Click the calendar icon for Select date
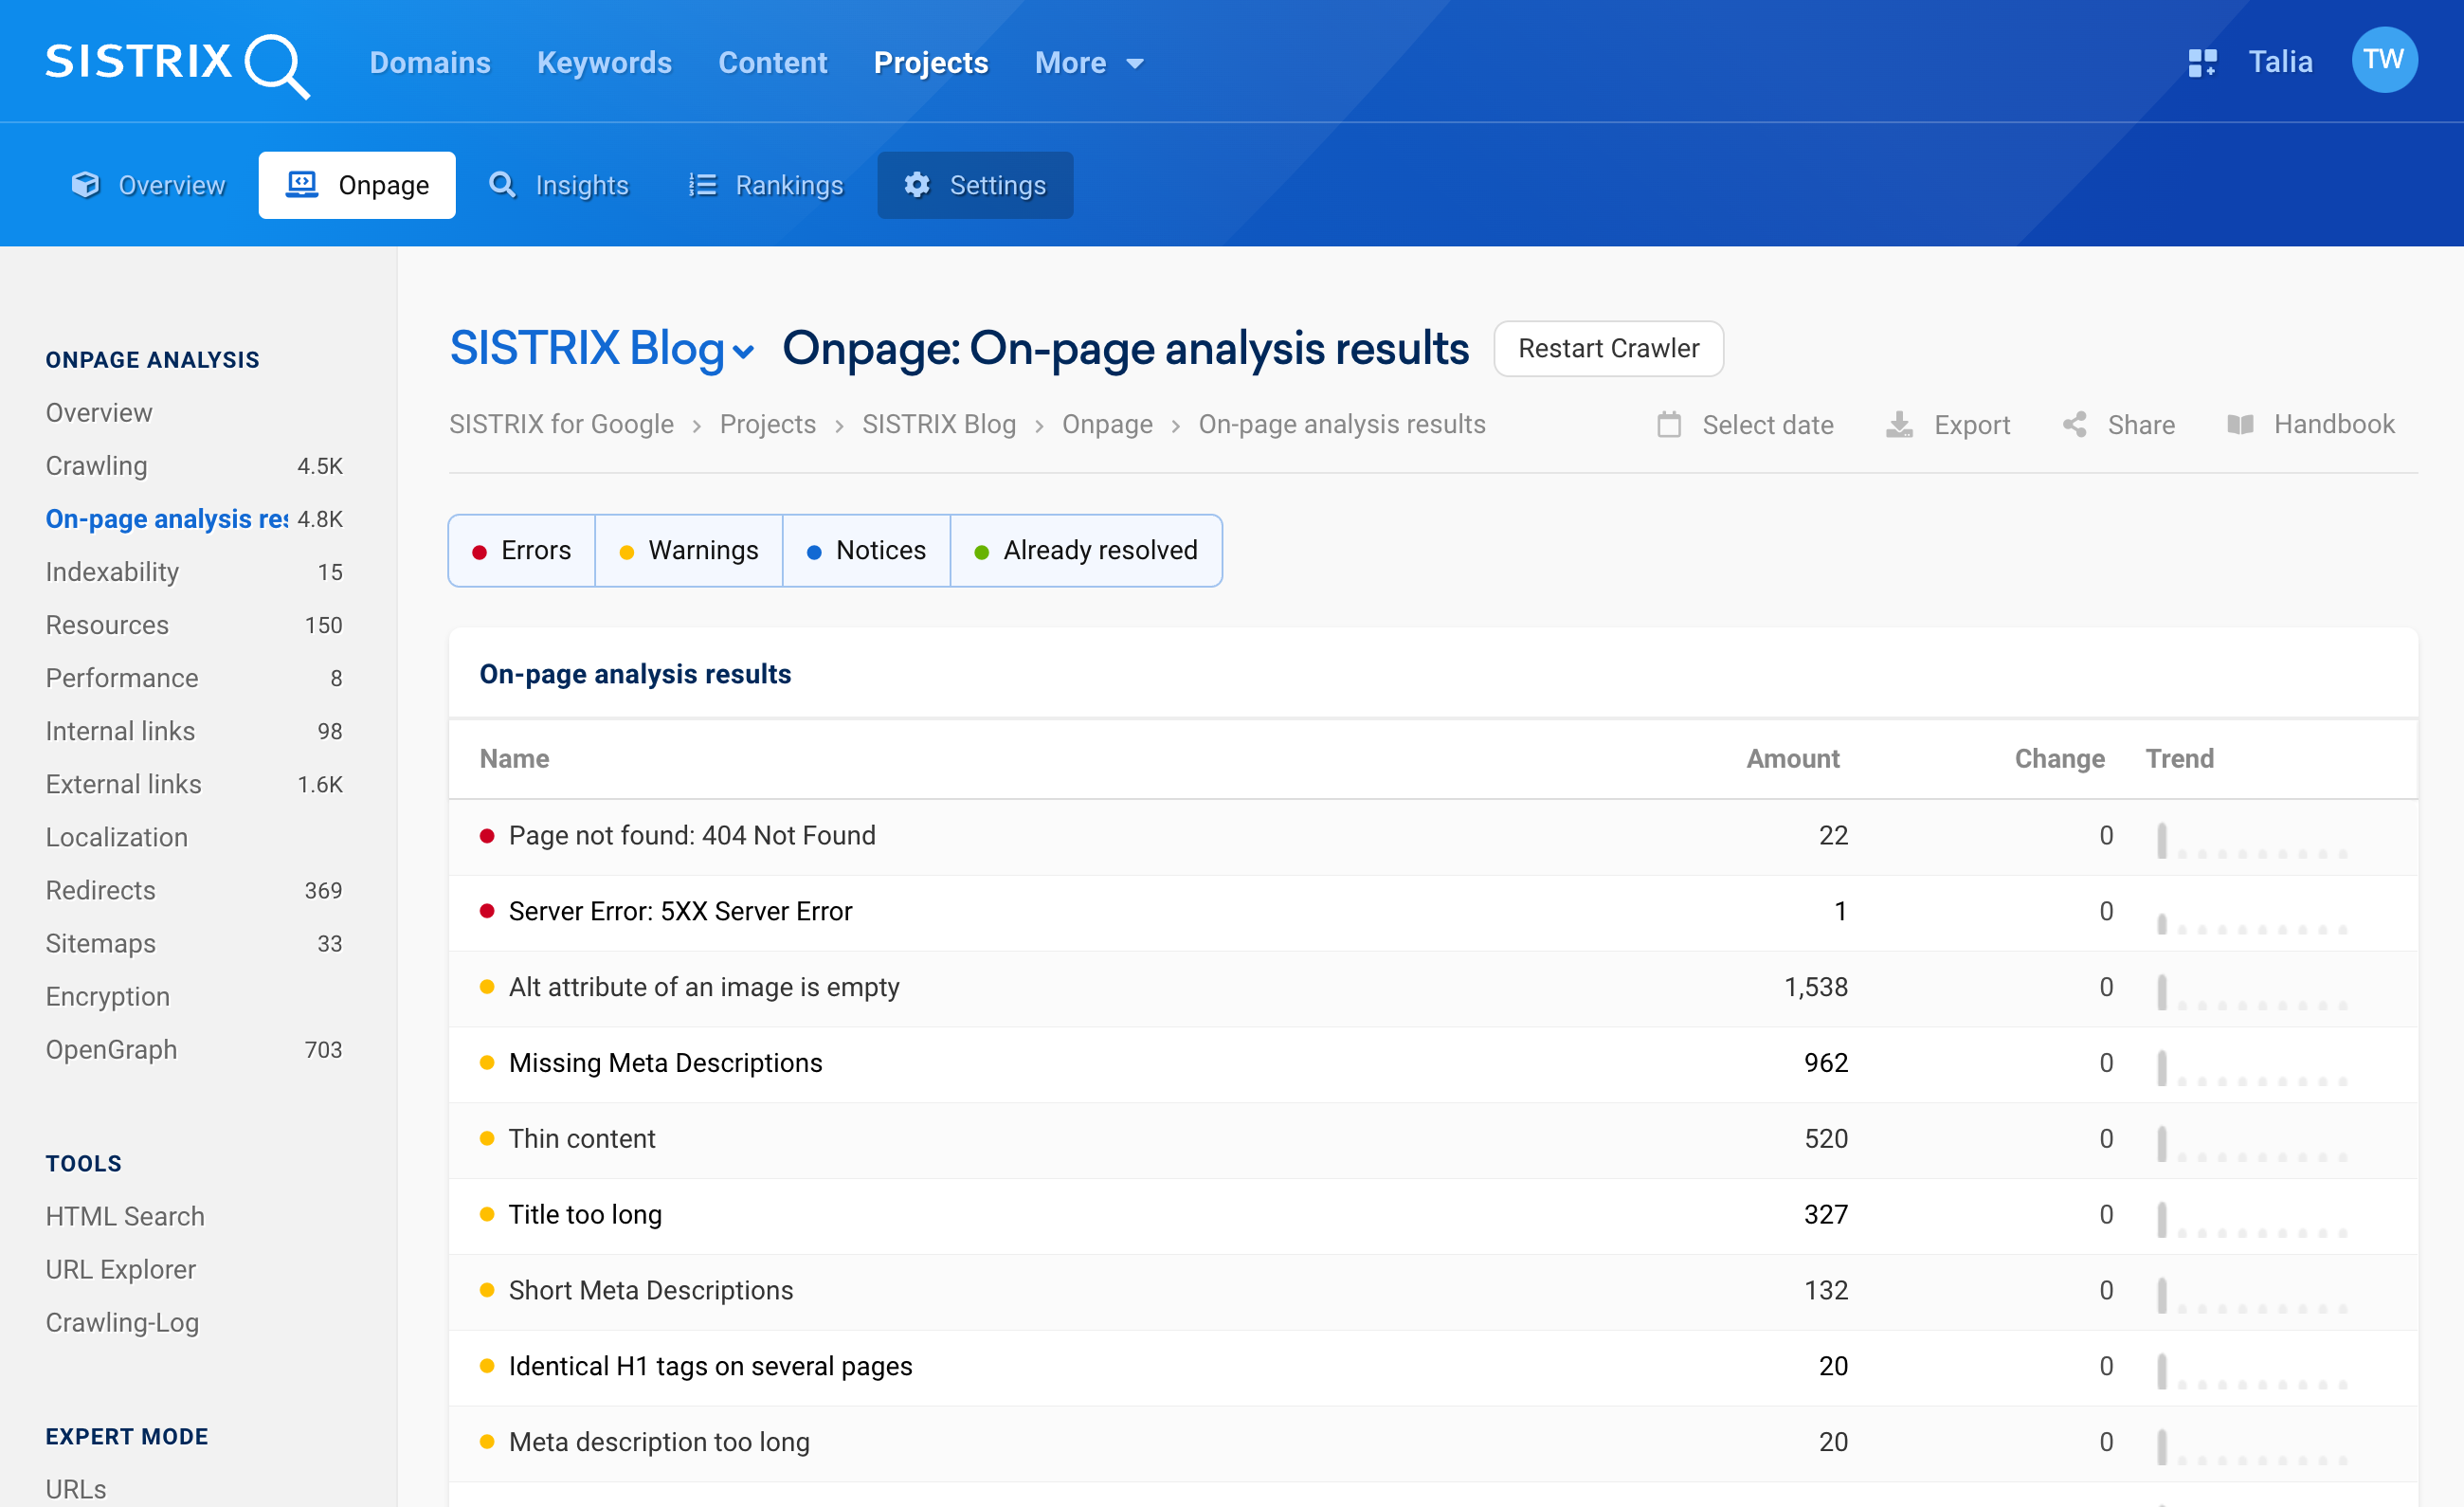The image size is (2464, 1507). coord(1669,425)
